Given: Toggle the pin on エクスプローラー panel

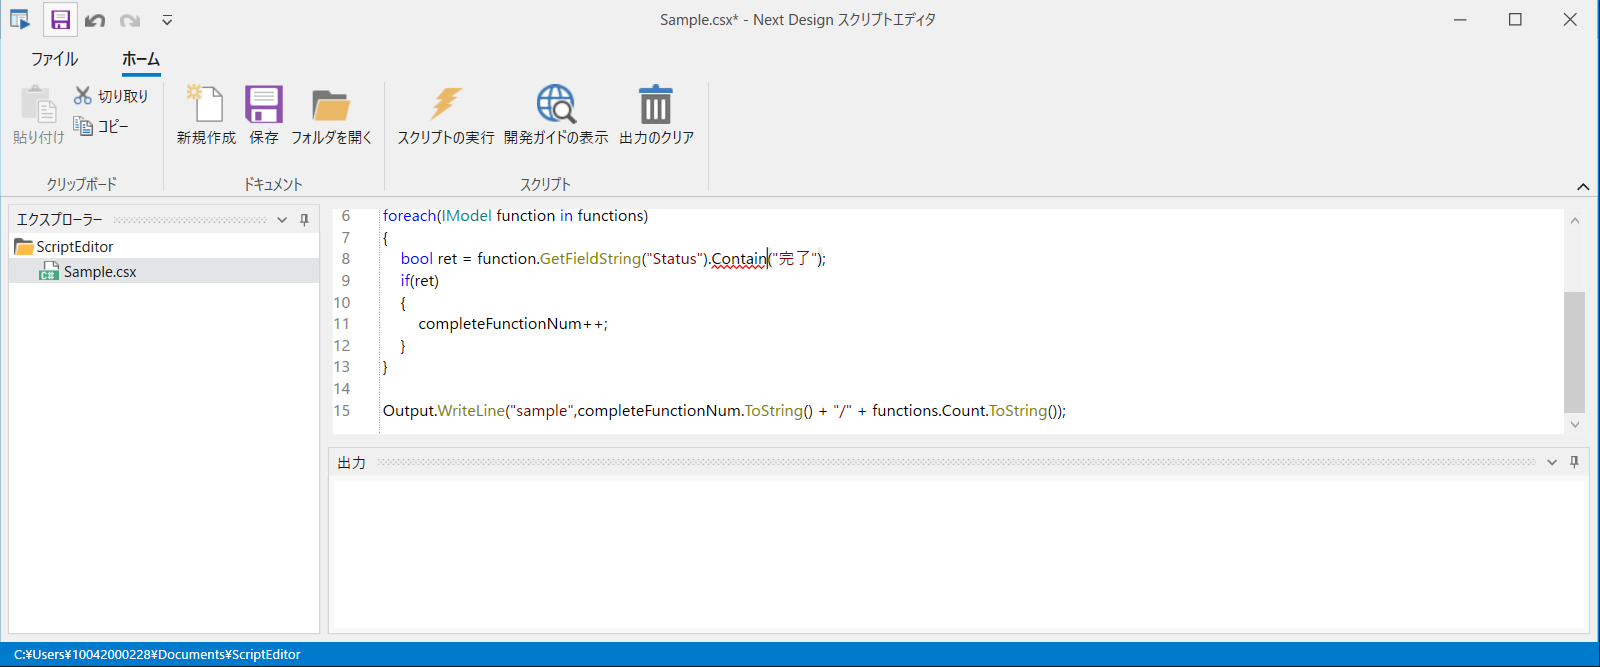Looking at the screenshot, I should point(304,220).
